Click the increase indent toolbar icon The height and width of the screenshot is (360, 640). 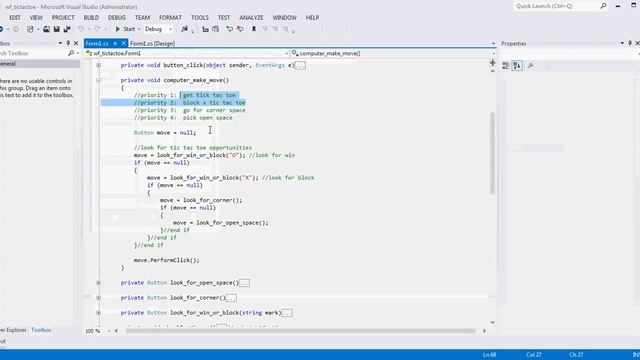(x=216, y=29)
